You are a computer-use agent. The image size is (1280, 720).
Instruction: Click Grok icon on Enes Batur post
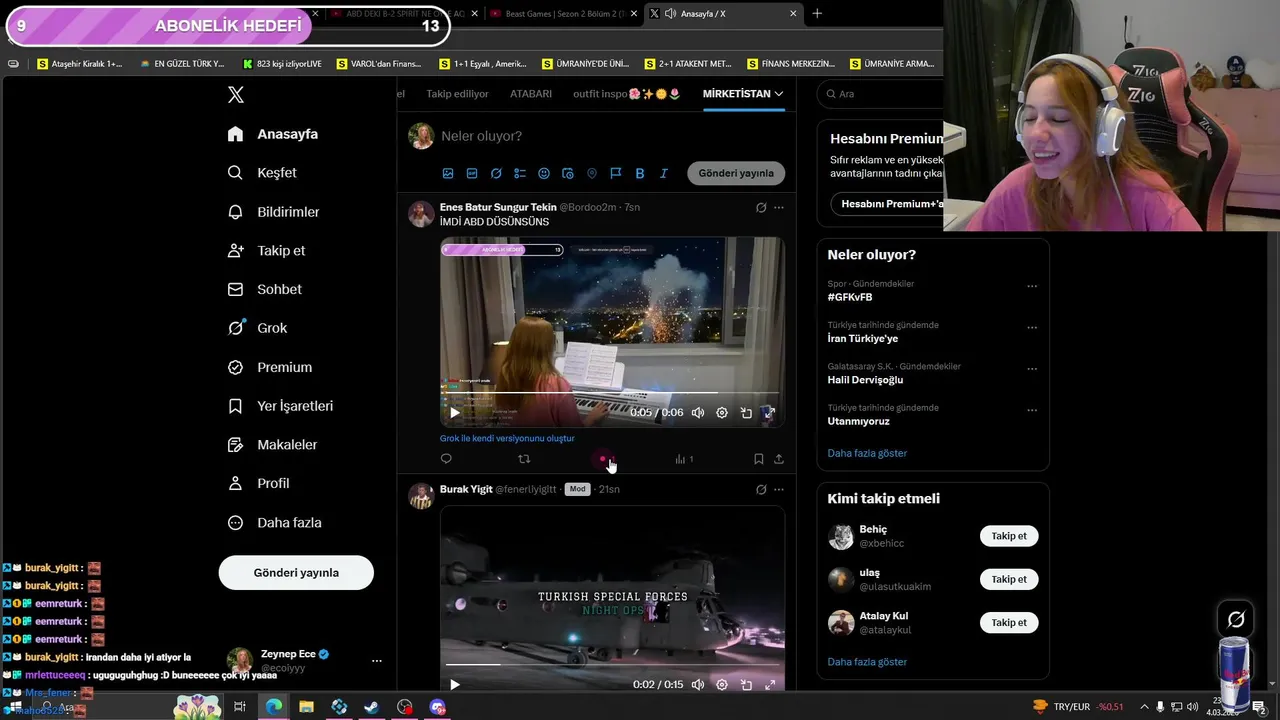click(x=761, y=208)
